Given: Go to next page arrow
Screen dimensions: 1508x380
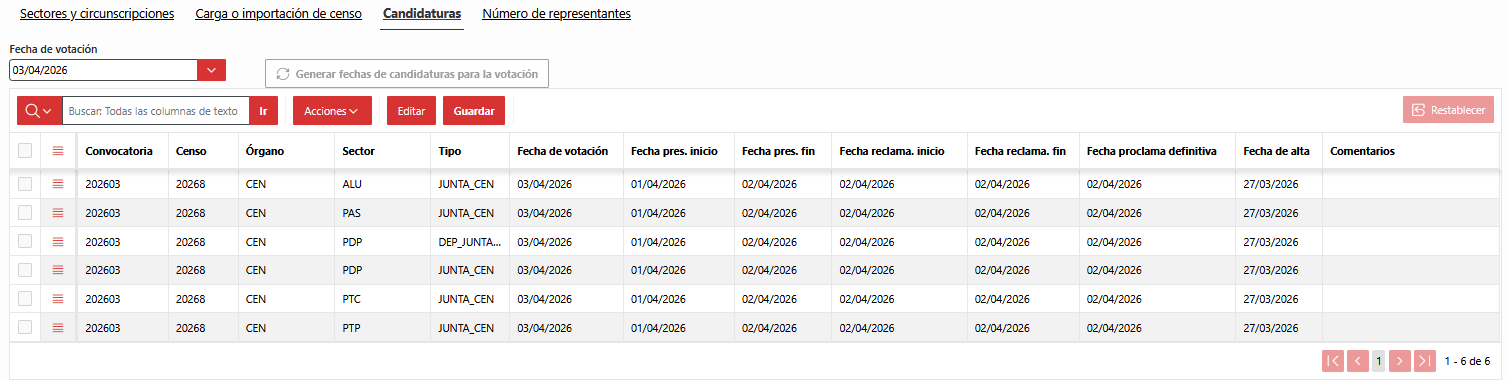Looking at the screenshot, I should (x=1401, y=361).
